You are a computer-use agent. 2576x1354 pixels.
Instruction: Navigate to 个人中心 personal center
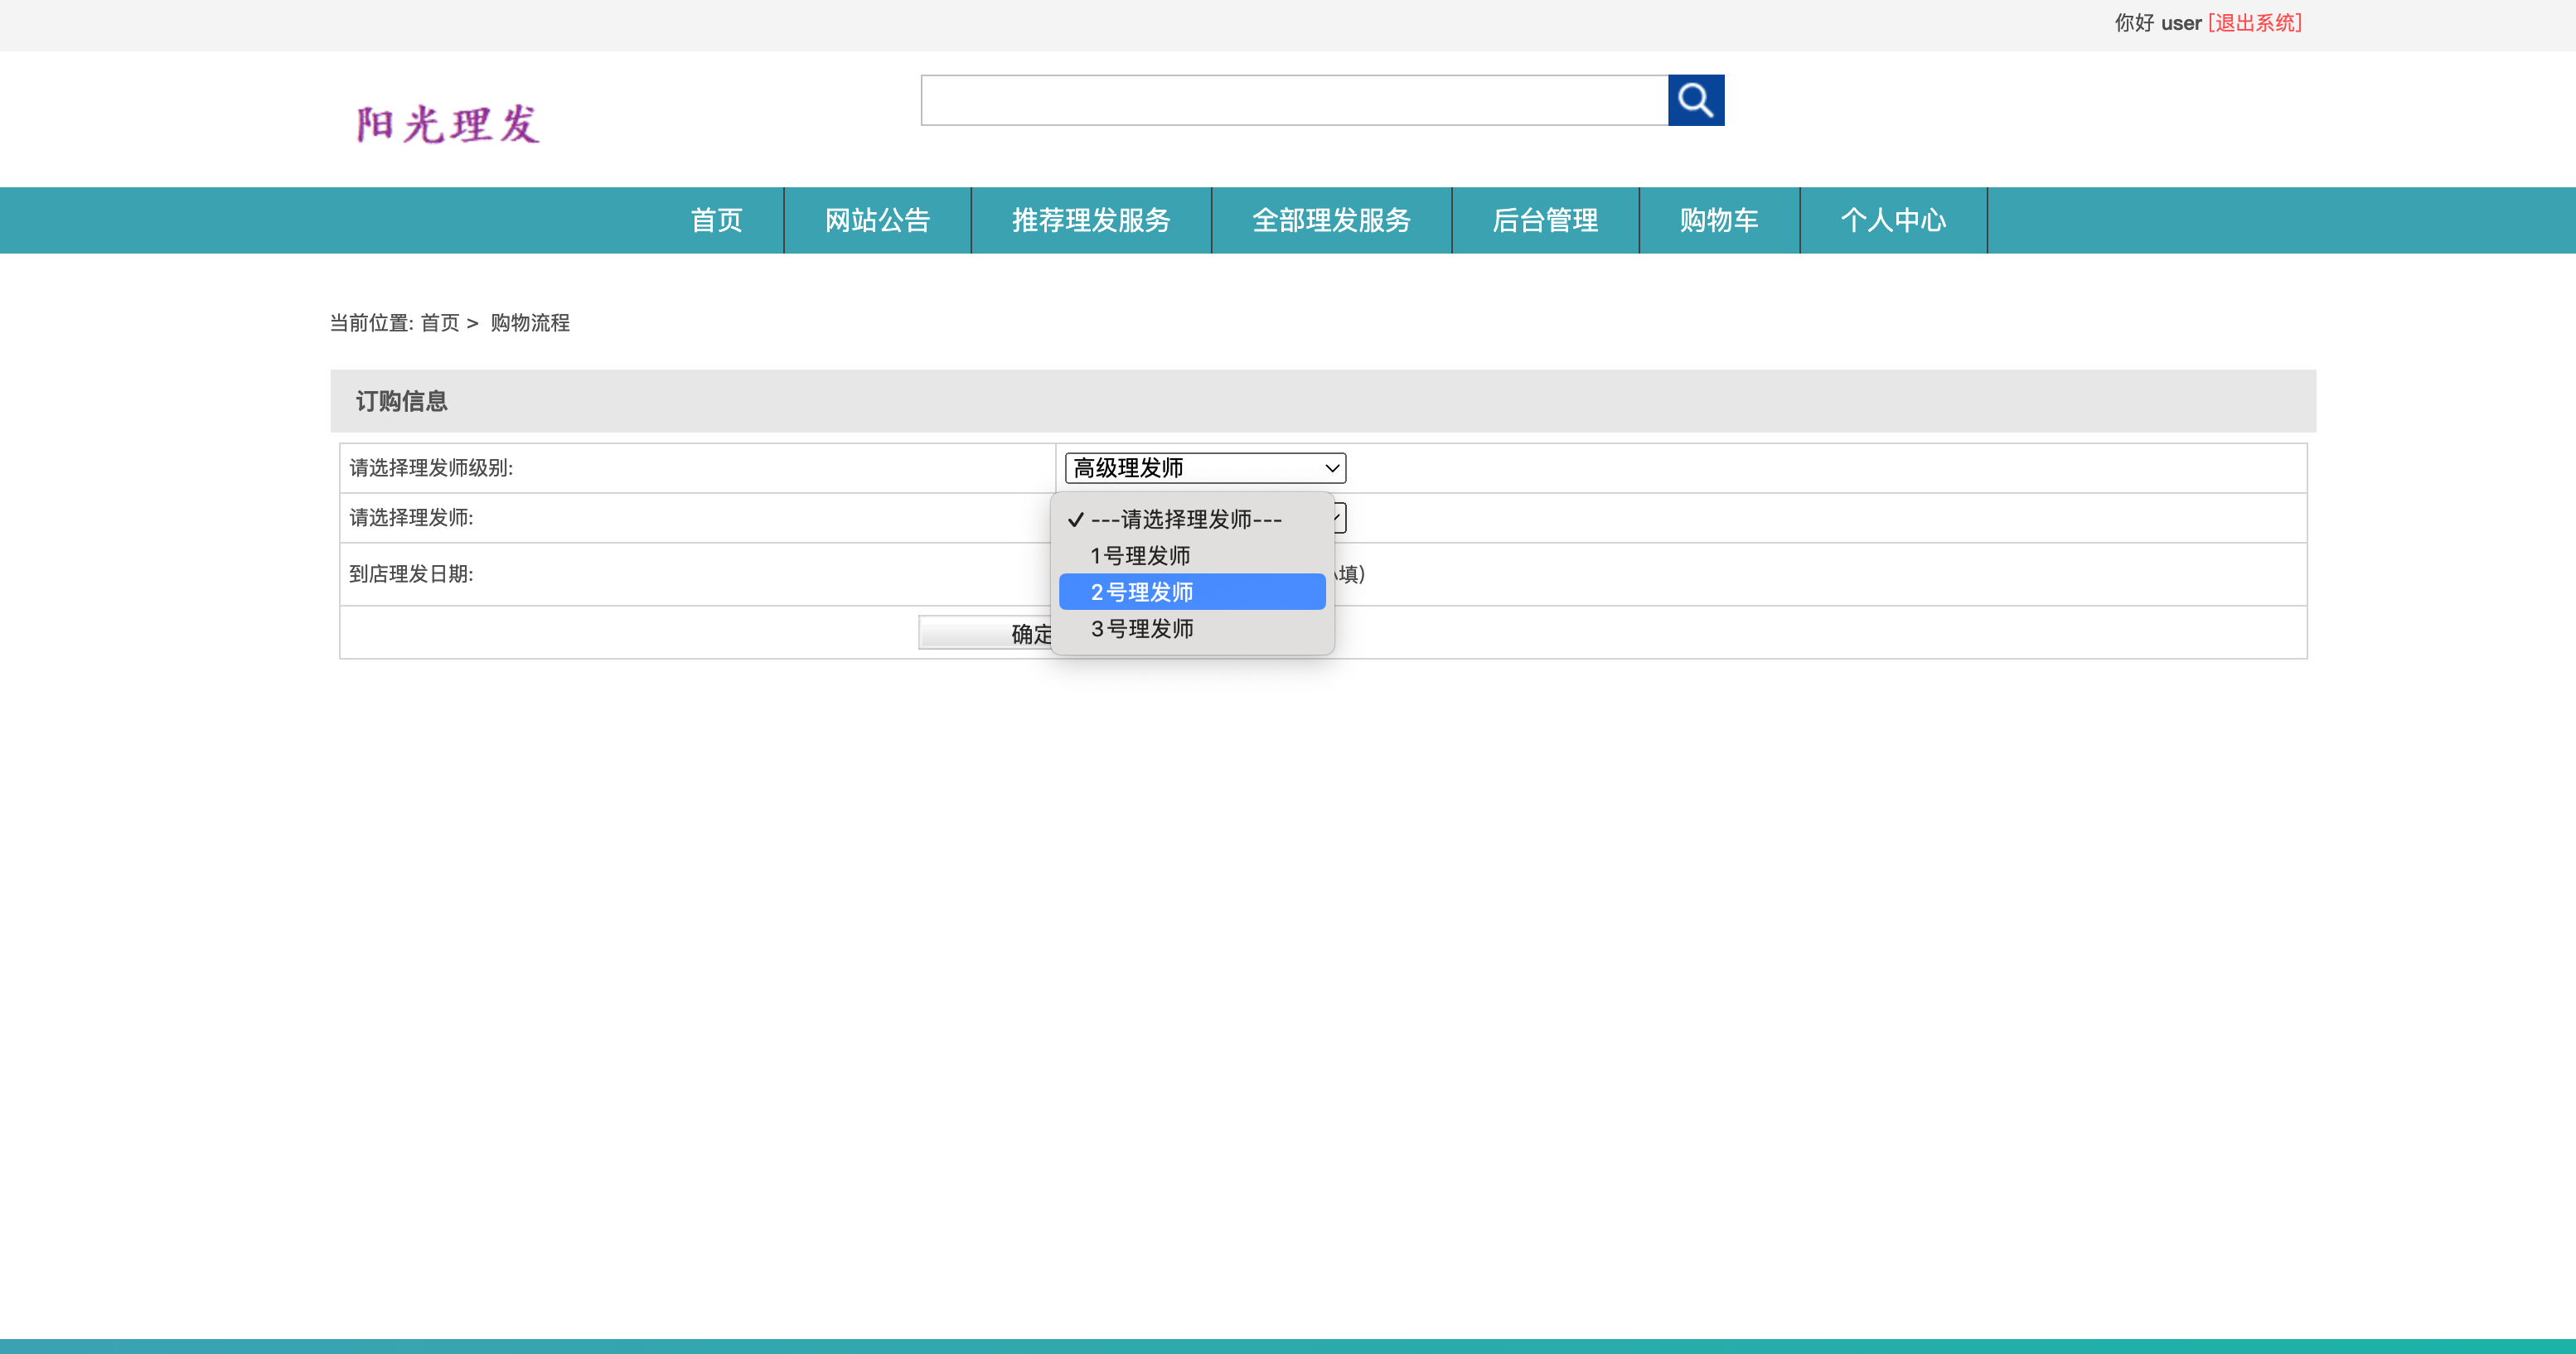click(x=1894, y=220)
